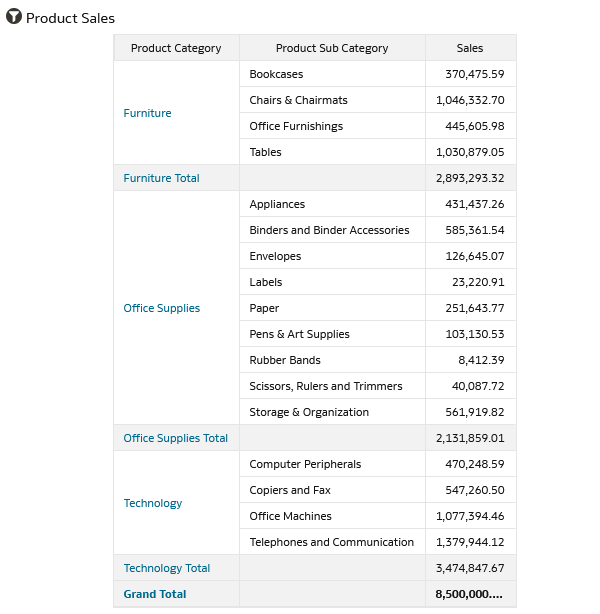
Task: Click the Office Machines sales value 1,077,394.46
Action: [x=470, y=516]
